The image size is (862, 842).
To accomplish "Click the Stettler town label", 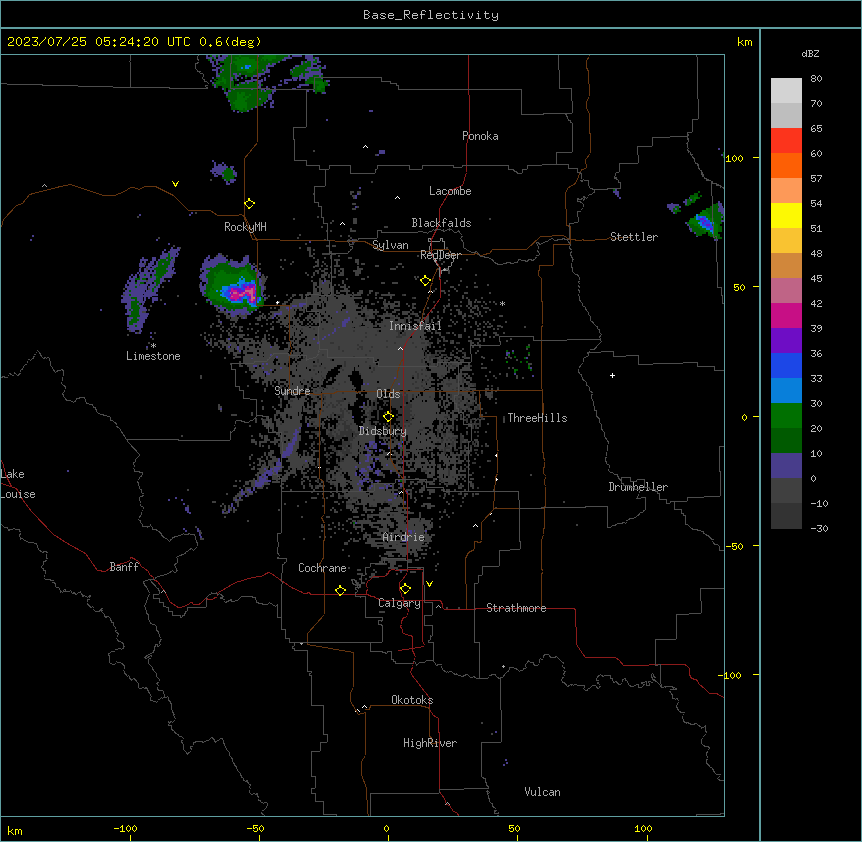I will (633, 237).
